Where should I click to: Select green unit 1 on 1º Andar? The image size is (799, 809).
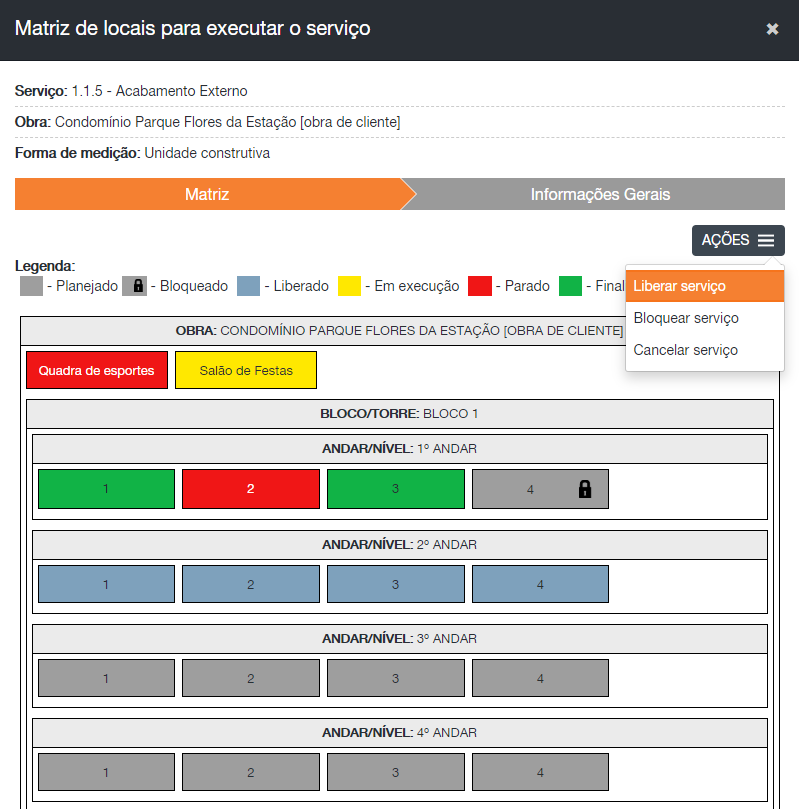(x=106, y=489)
